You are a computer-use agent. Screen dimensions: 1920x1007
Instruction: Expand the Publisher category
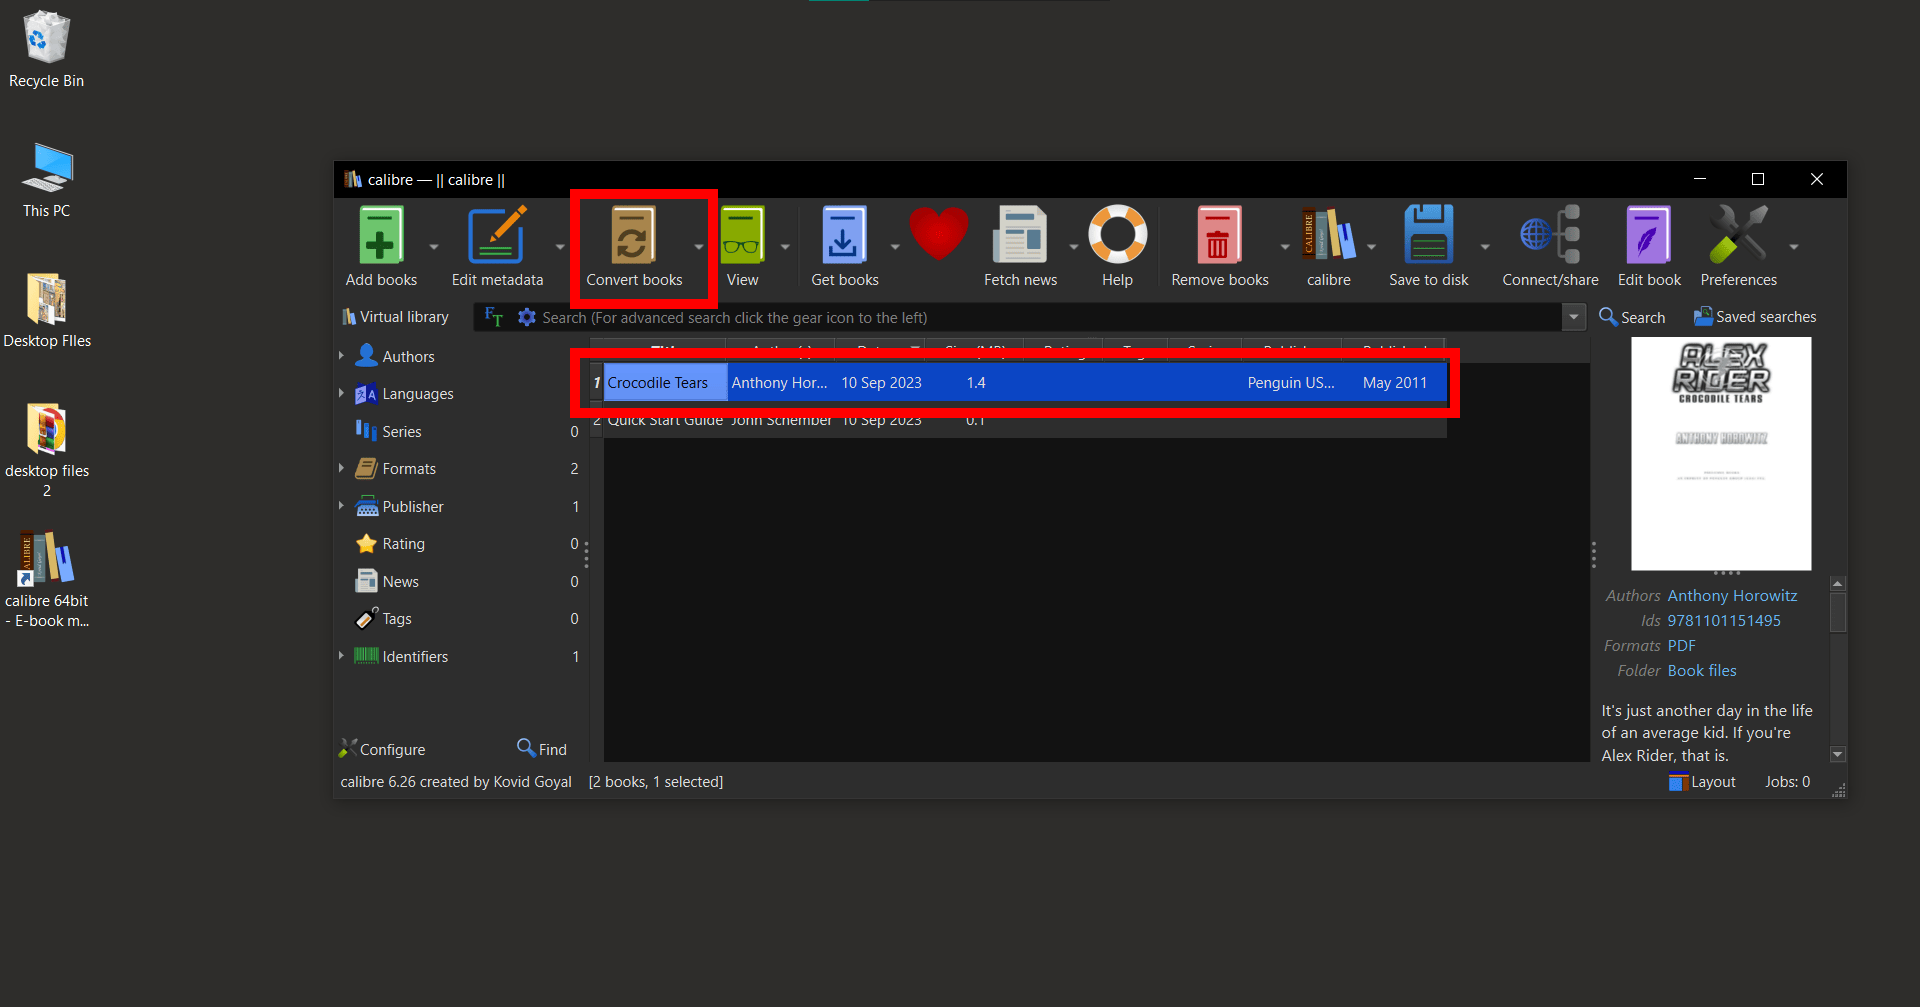(x=342, y=506)
